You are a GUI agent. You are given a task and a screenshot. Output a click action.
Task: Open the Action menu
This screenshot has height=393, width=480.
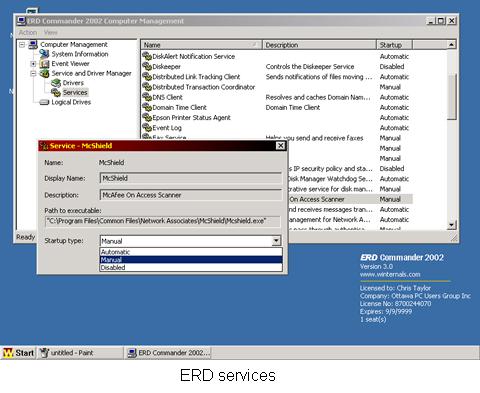point(28,32)
